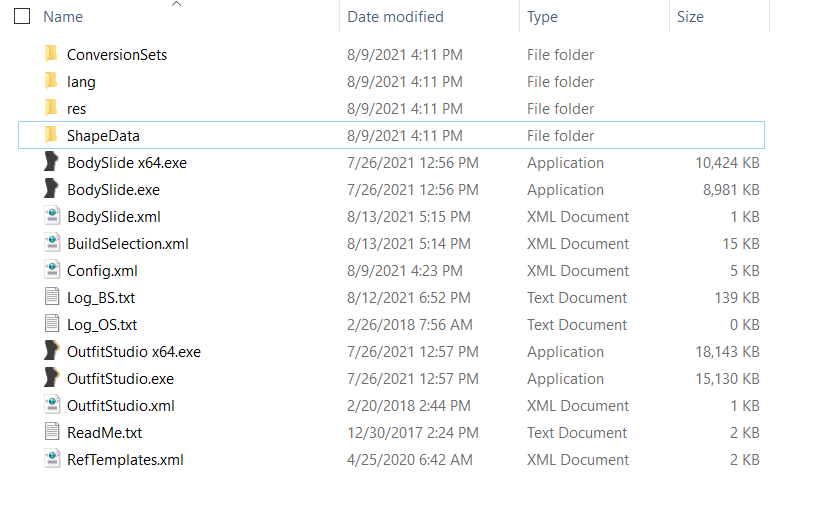
Task: Click the 8,981 KB size value
Action: click(731, 190)
